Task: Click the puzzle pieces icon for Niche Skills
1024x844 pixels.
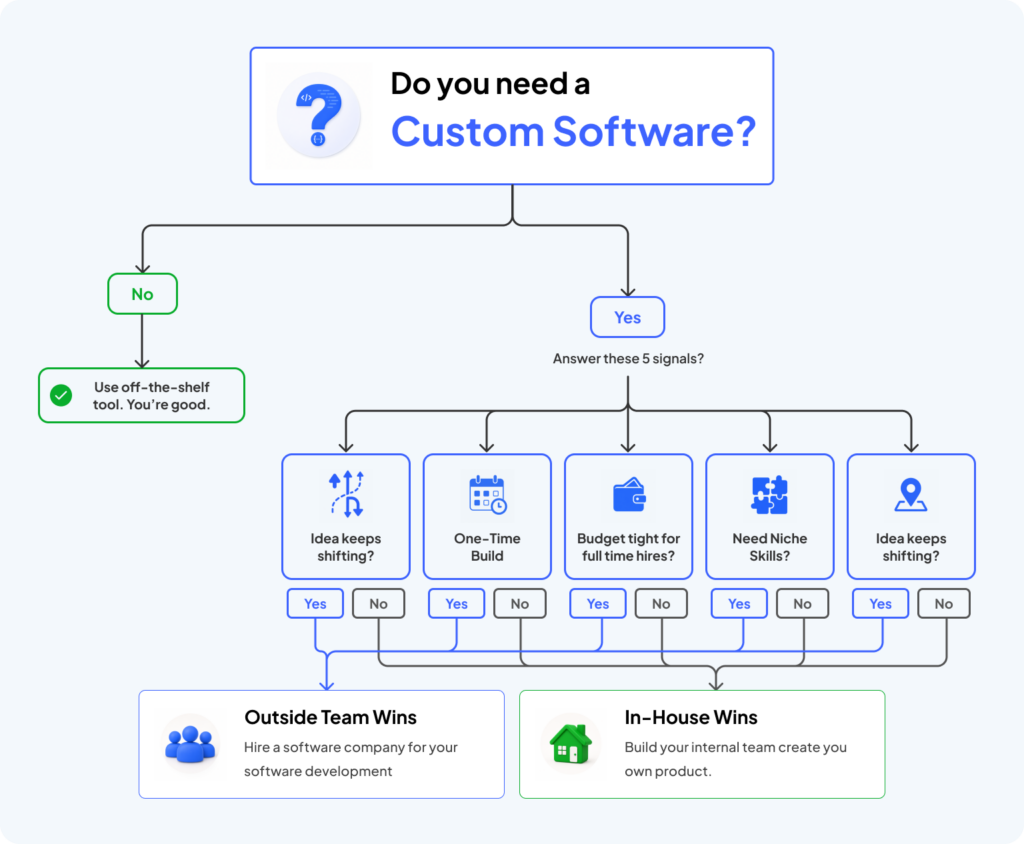Action: [770, 495]
